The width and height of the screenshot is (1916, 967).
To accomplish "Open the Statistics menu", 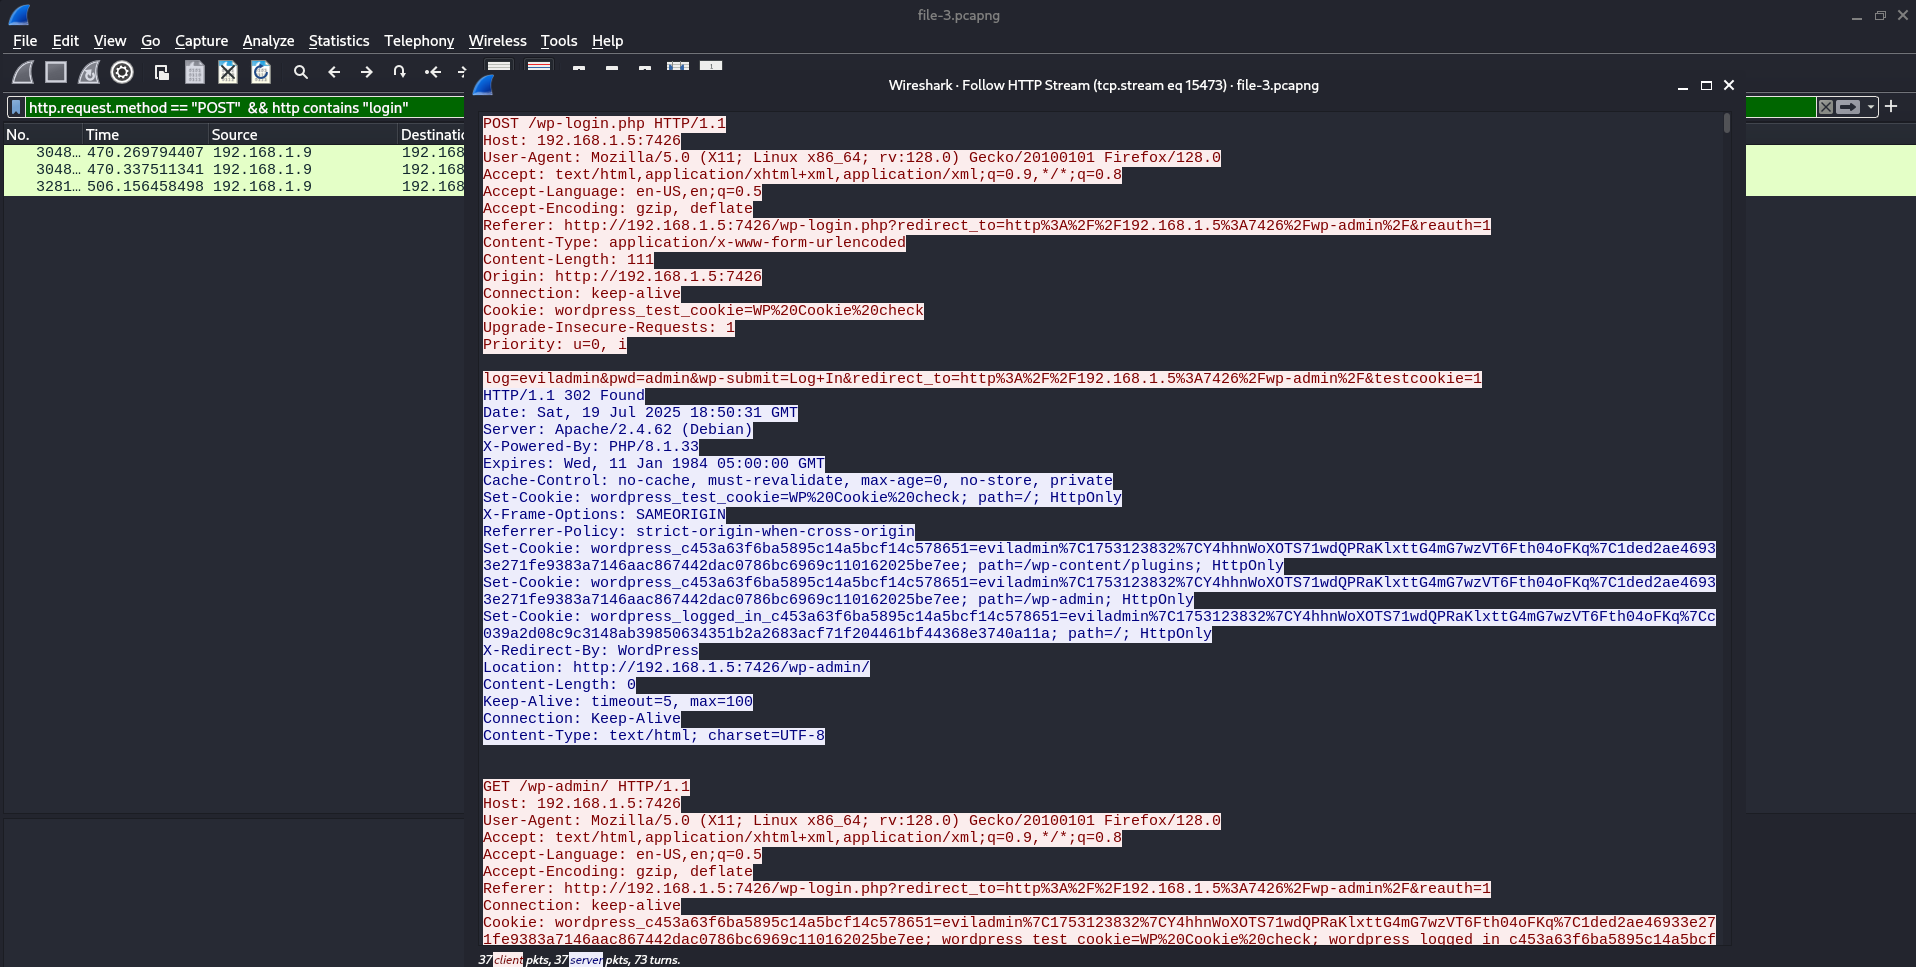I will 339,41.
